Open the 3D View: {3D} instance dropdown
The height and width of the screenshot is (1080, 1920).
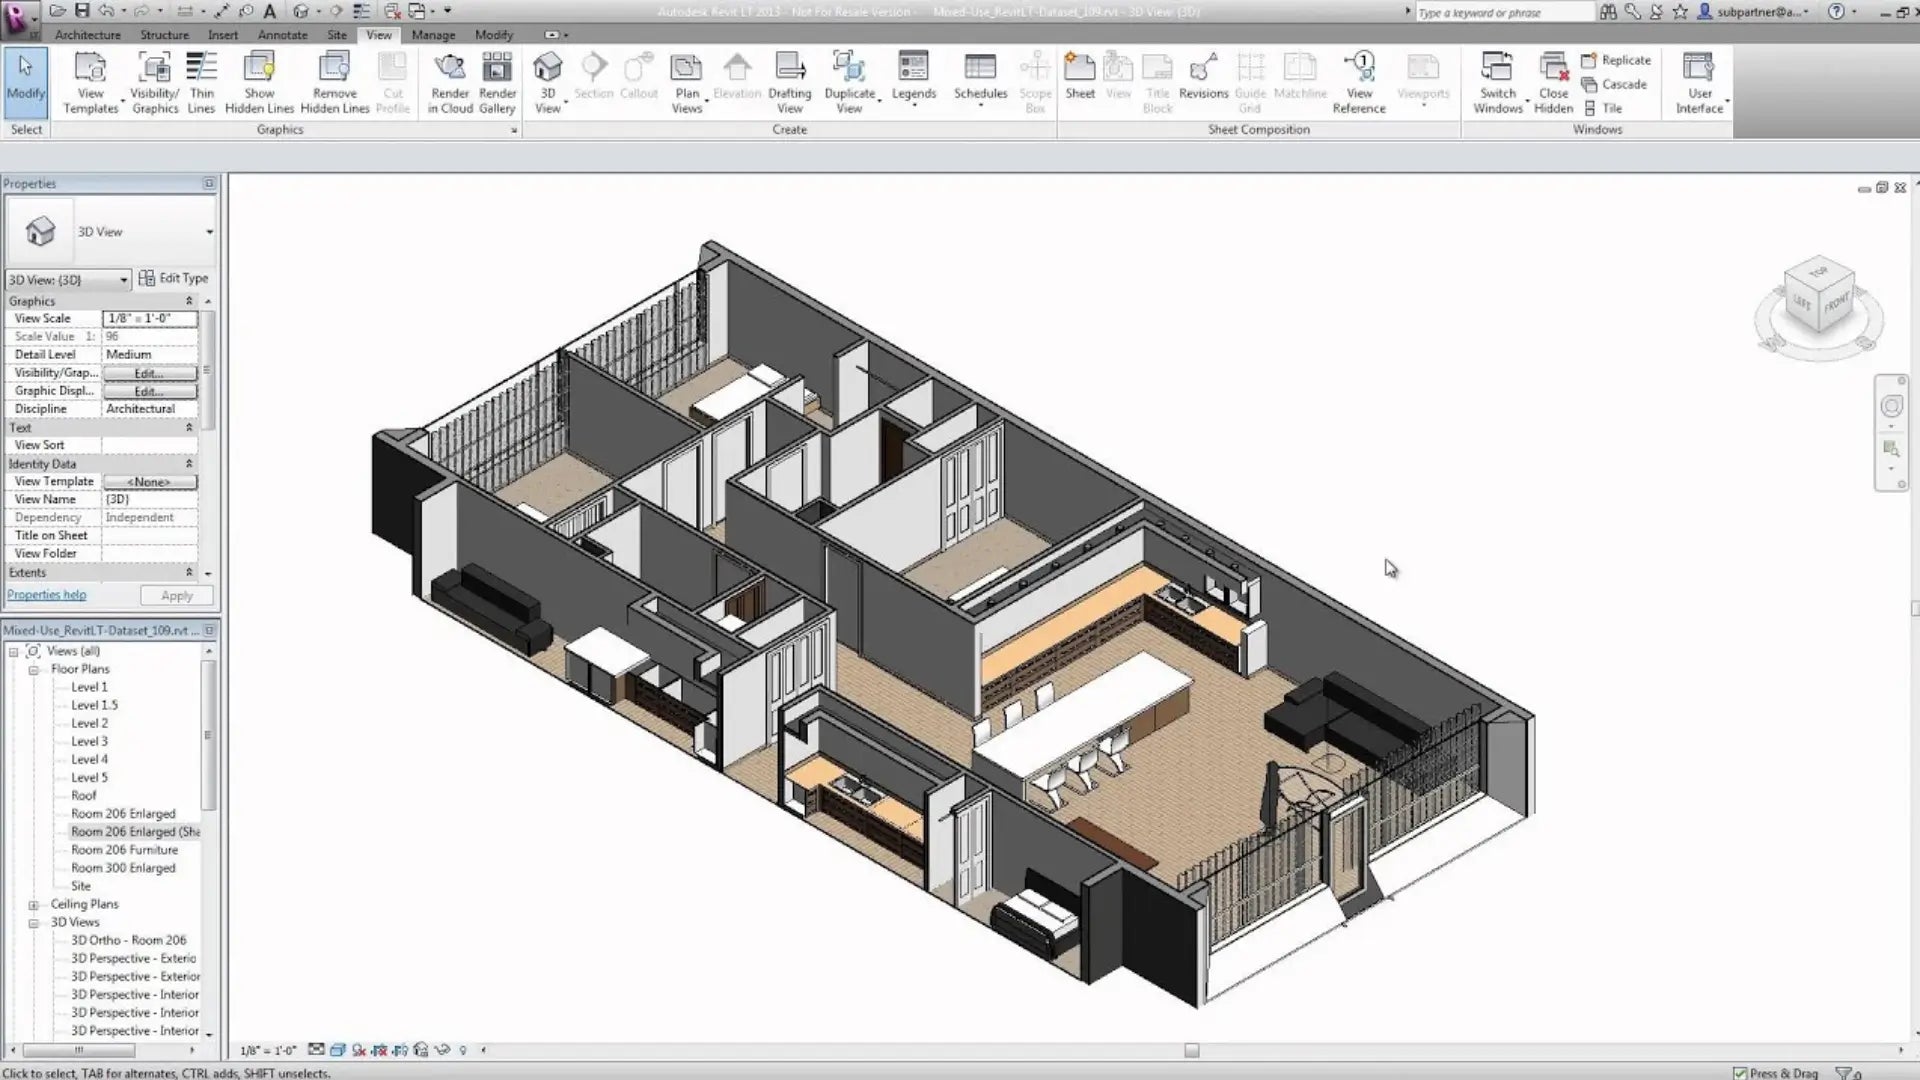point(123,280)
